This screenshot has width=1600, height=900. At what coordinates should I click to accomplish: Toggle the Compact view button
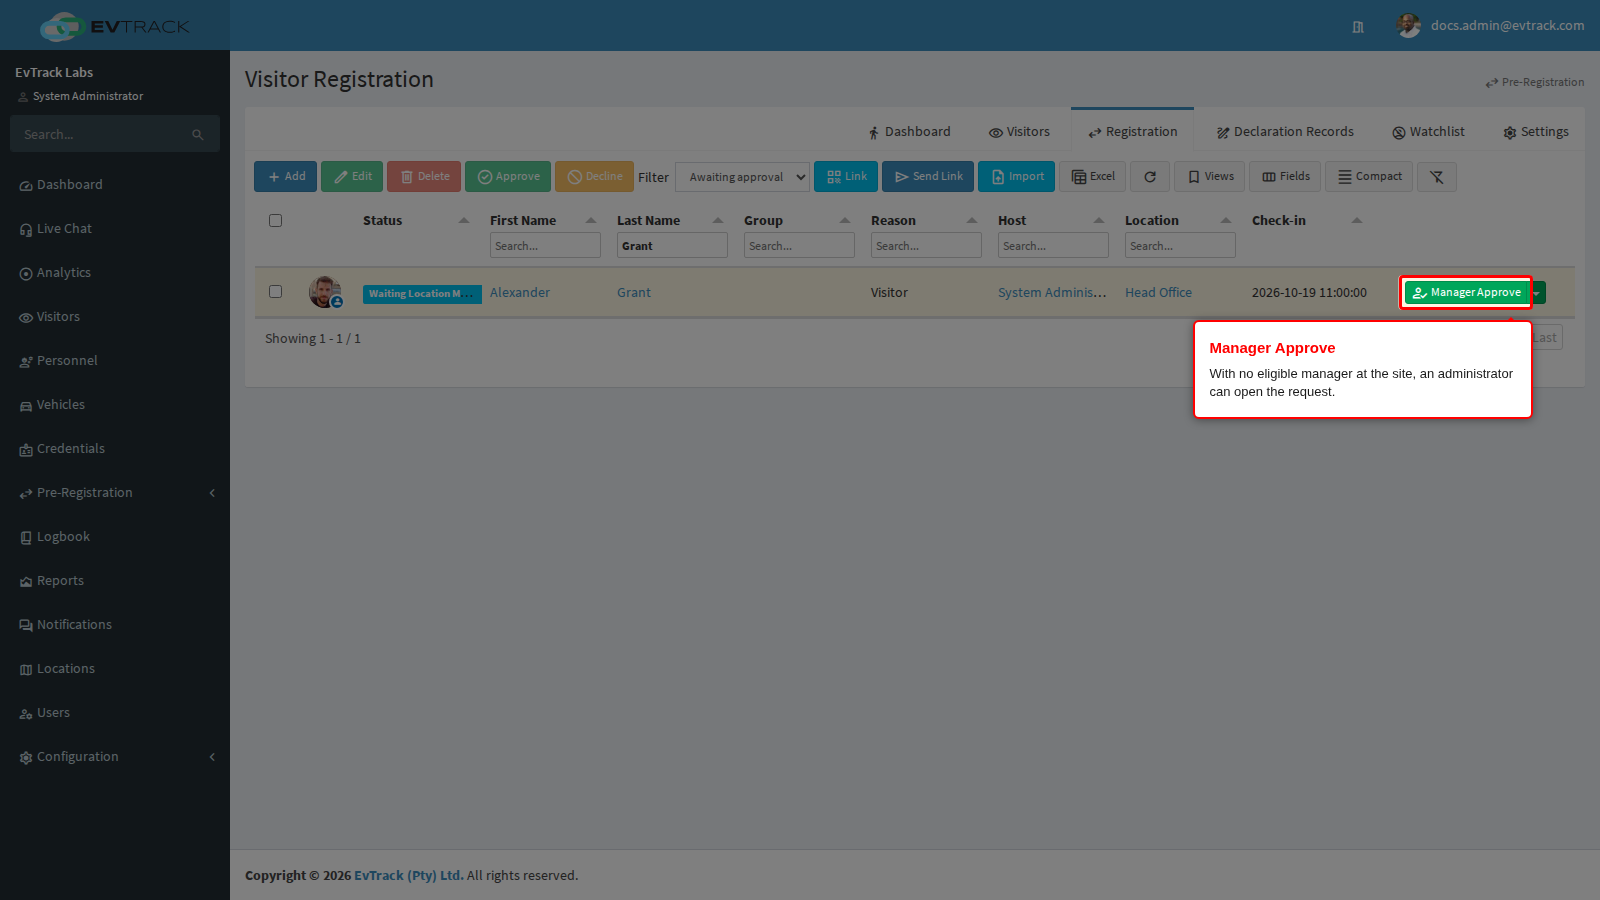click(1369, 177)
